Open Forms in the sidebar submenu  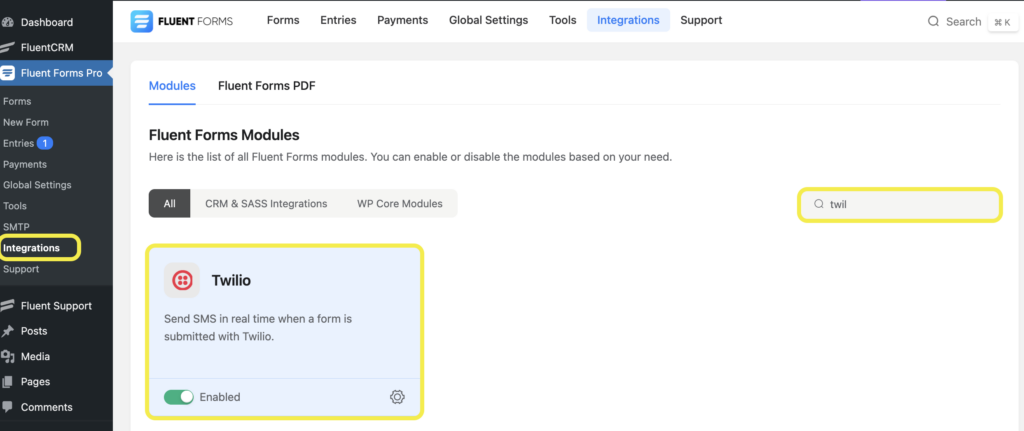pos(17,101)
